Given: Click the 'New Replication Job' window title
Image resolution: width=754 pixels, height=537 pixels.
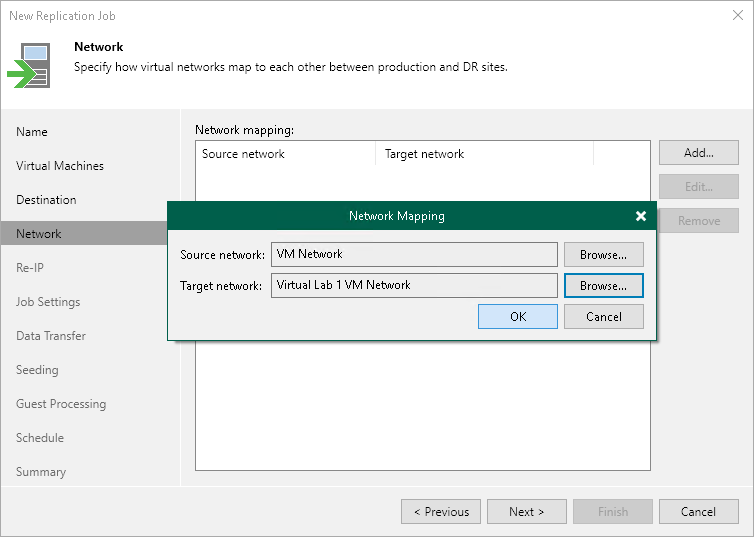Looking at the screenshot, I should [x=63, y=16].
